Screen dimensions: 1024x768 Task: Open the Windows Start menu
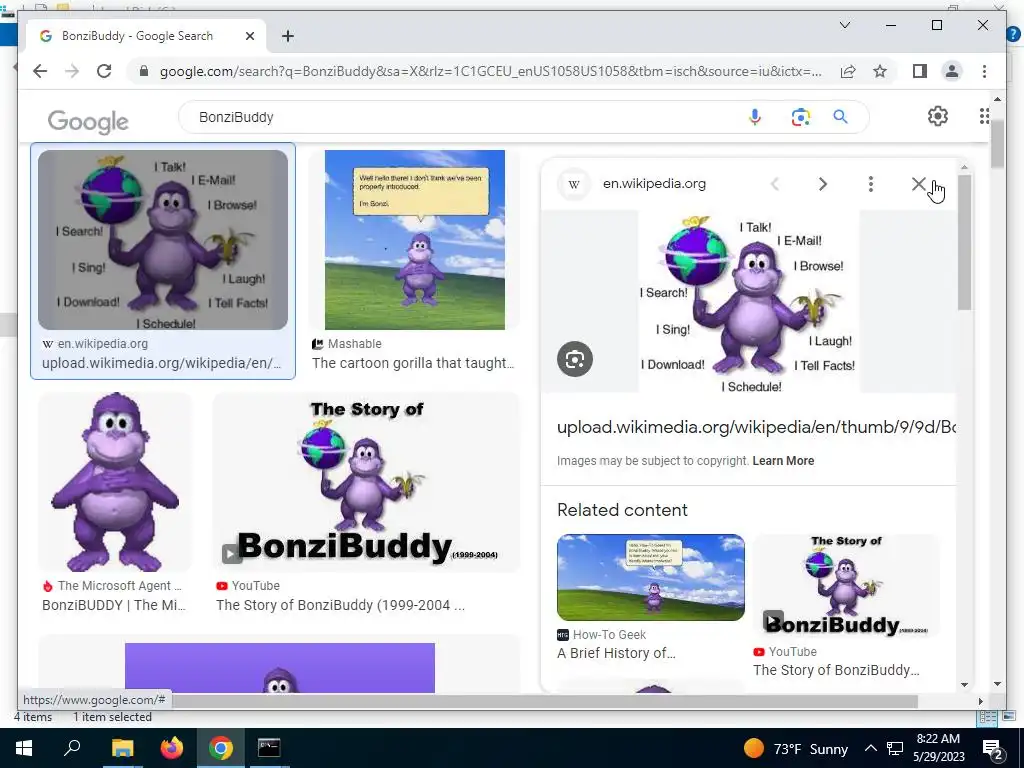[x=24, y=748]
